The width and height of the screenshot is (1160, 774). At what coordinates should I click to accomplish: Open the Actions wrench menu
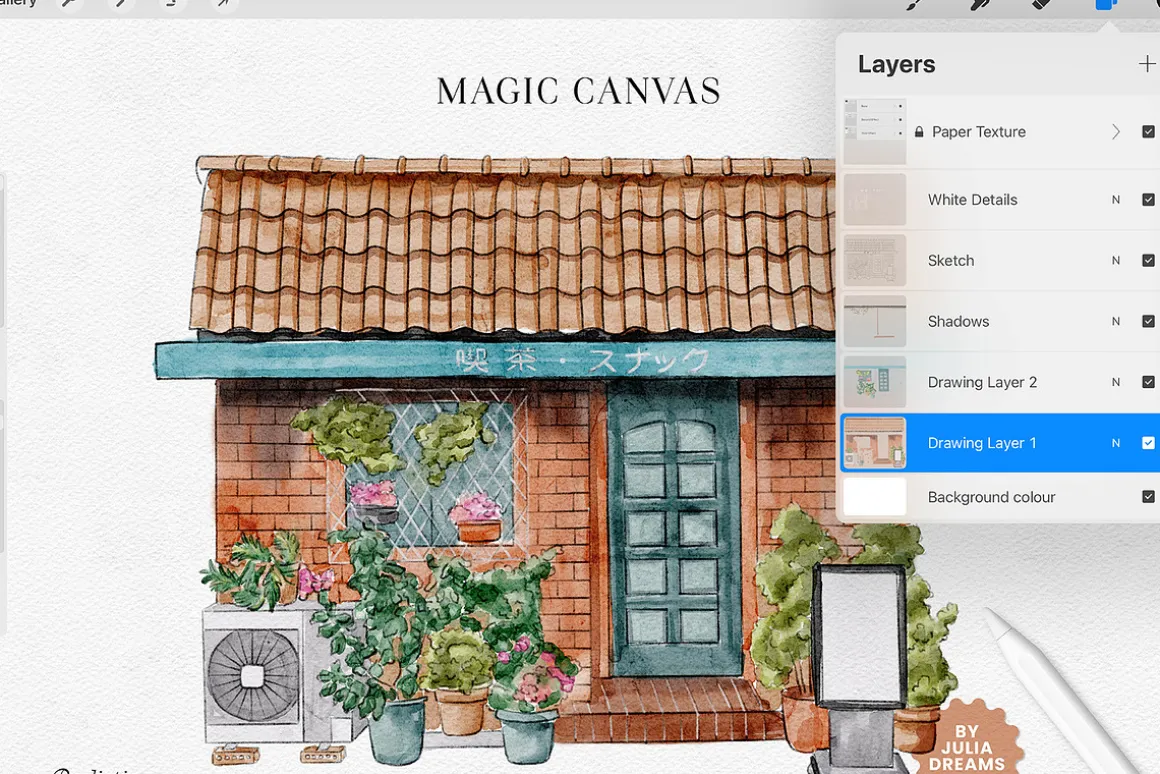[x=68, y=4]
